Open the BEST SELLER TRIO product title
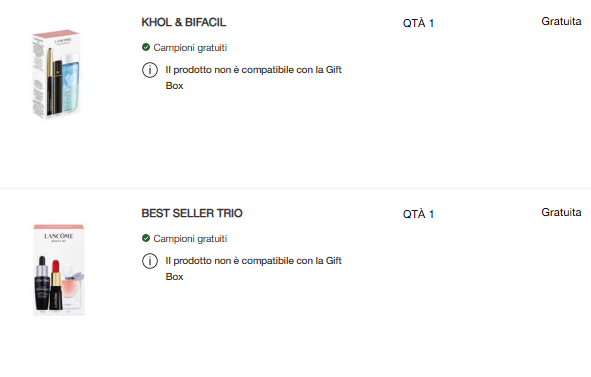The width and height of the screenshot is (591, 377). (x=192, y=213)
